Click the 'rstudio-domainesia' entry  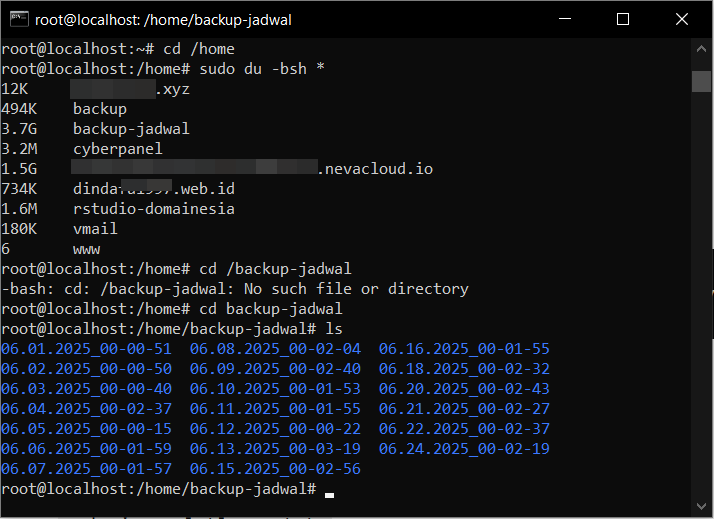click(154, 209)
